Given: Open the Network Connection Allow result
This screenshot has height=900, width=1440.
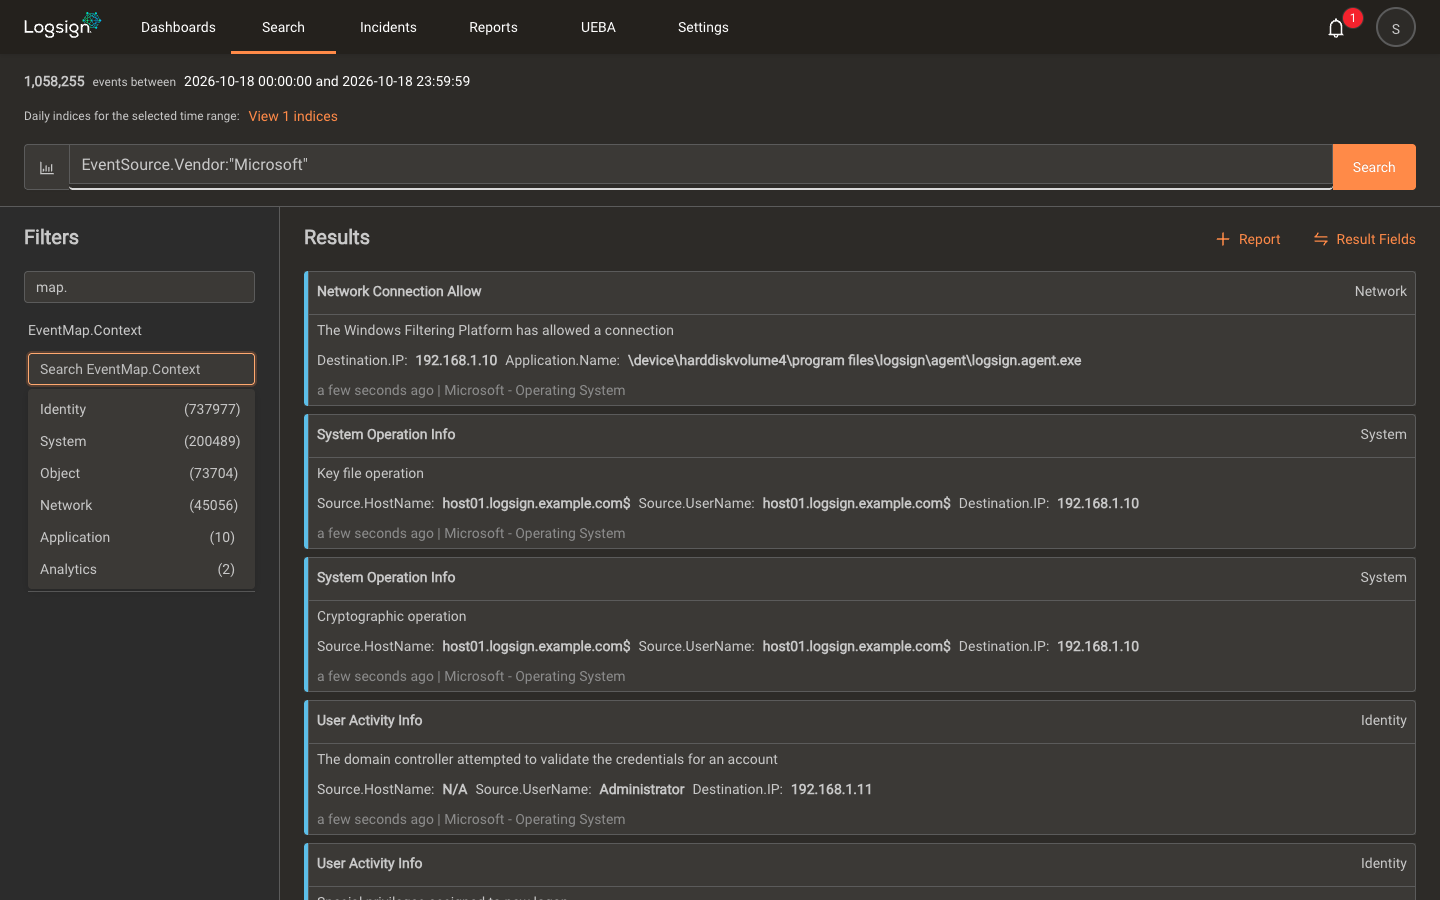Looking at the screenshot, I should pos(860,338).
